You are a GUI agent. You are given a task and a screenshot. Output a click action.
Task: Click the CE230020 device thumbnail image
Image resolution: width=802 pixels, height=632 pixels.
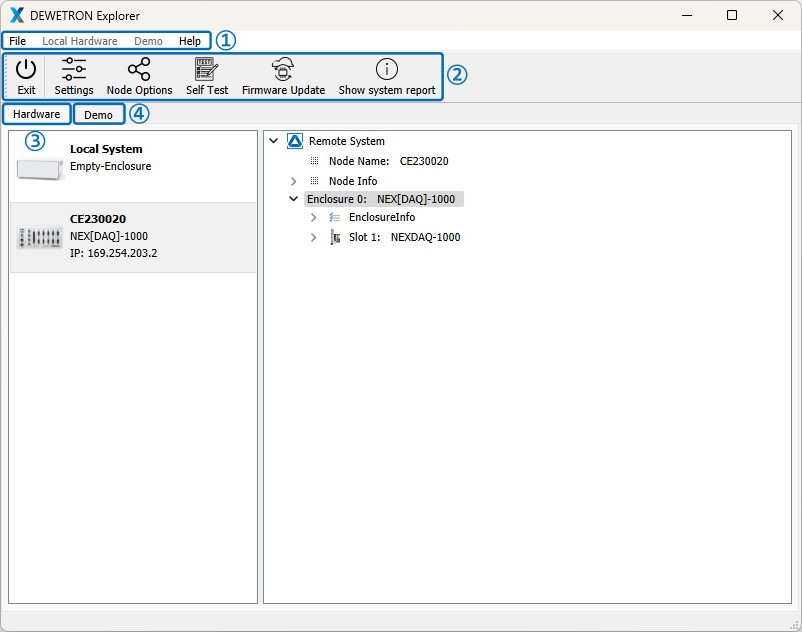(40, 237)
